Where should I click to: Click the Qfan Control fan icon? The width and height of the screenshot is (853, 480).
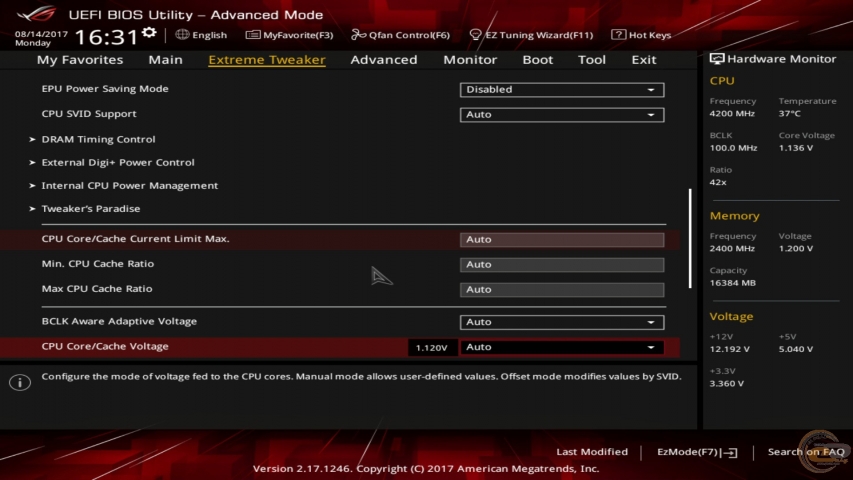(358, 35)
